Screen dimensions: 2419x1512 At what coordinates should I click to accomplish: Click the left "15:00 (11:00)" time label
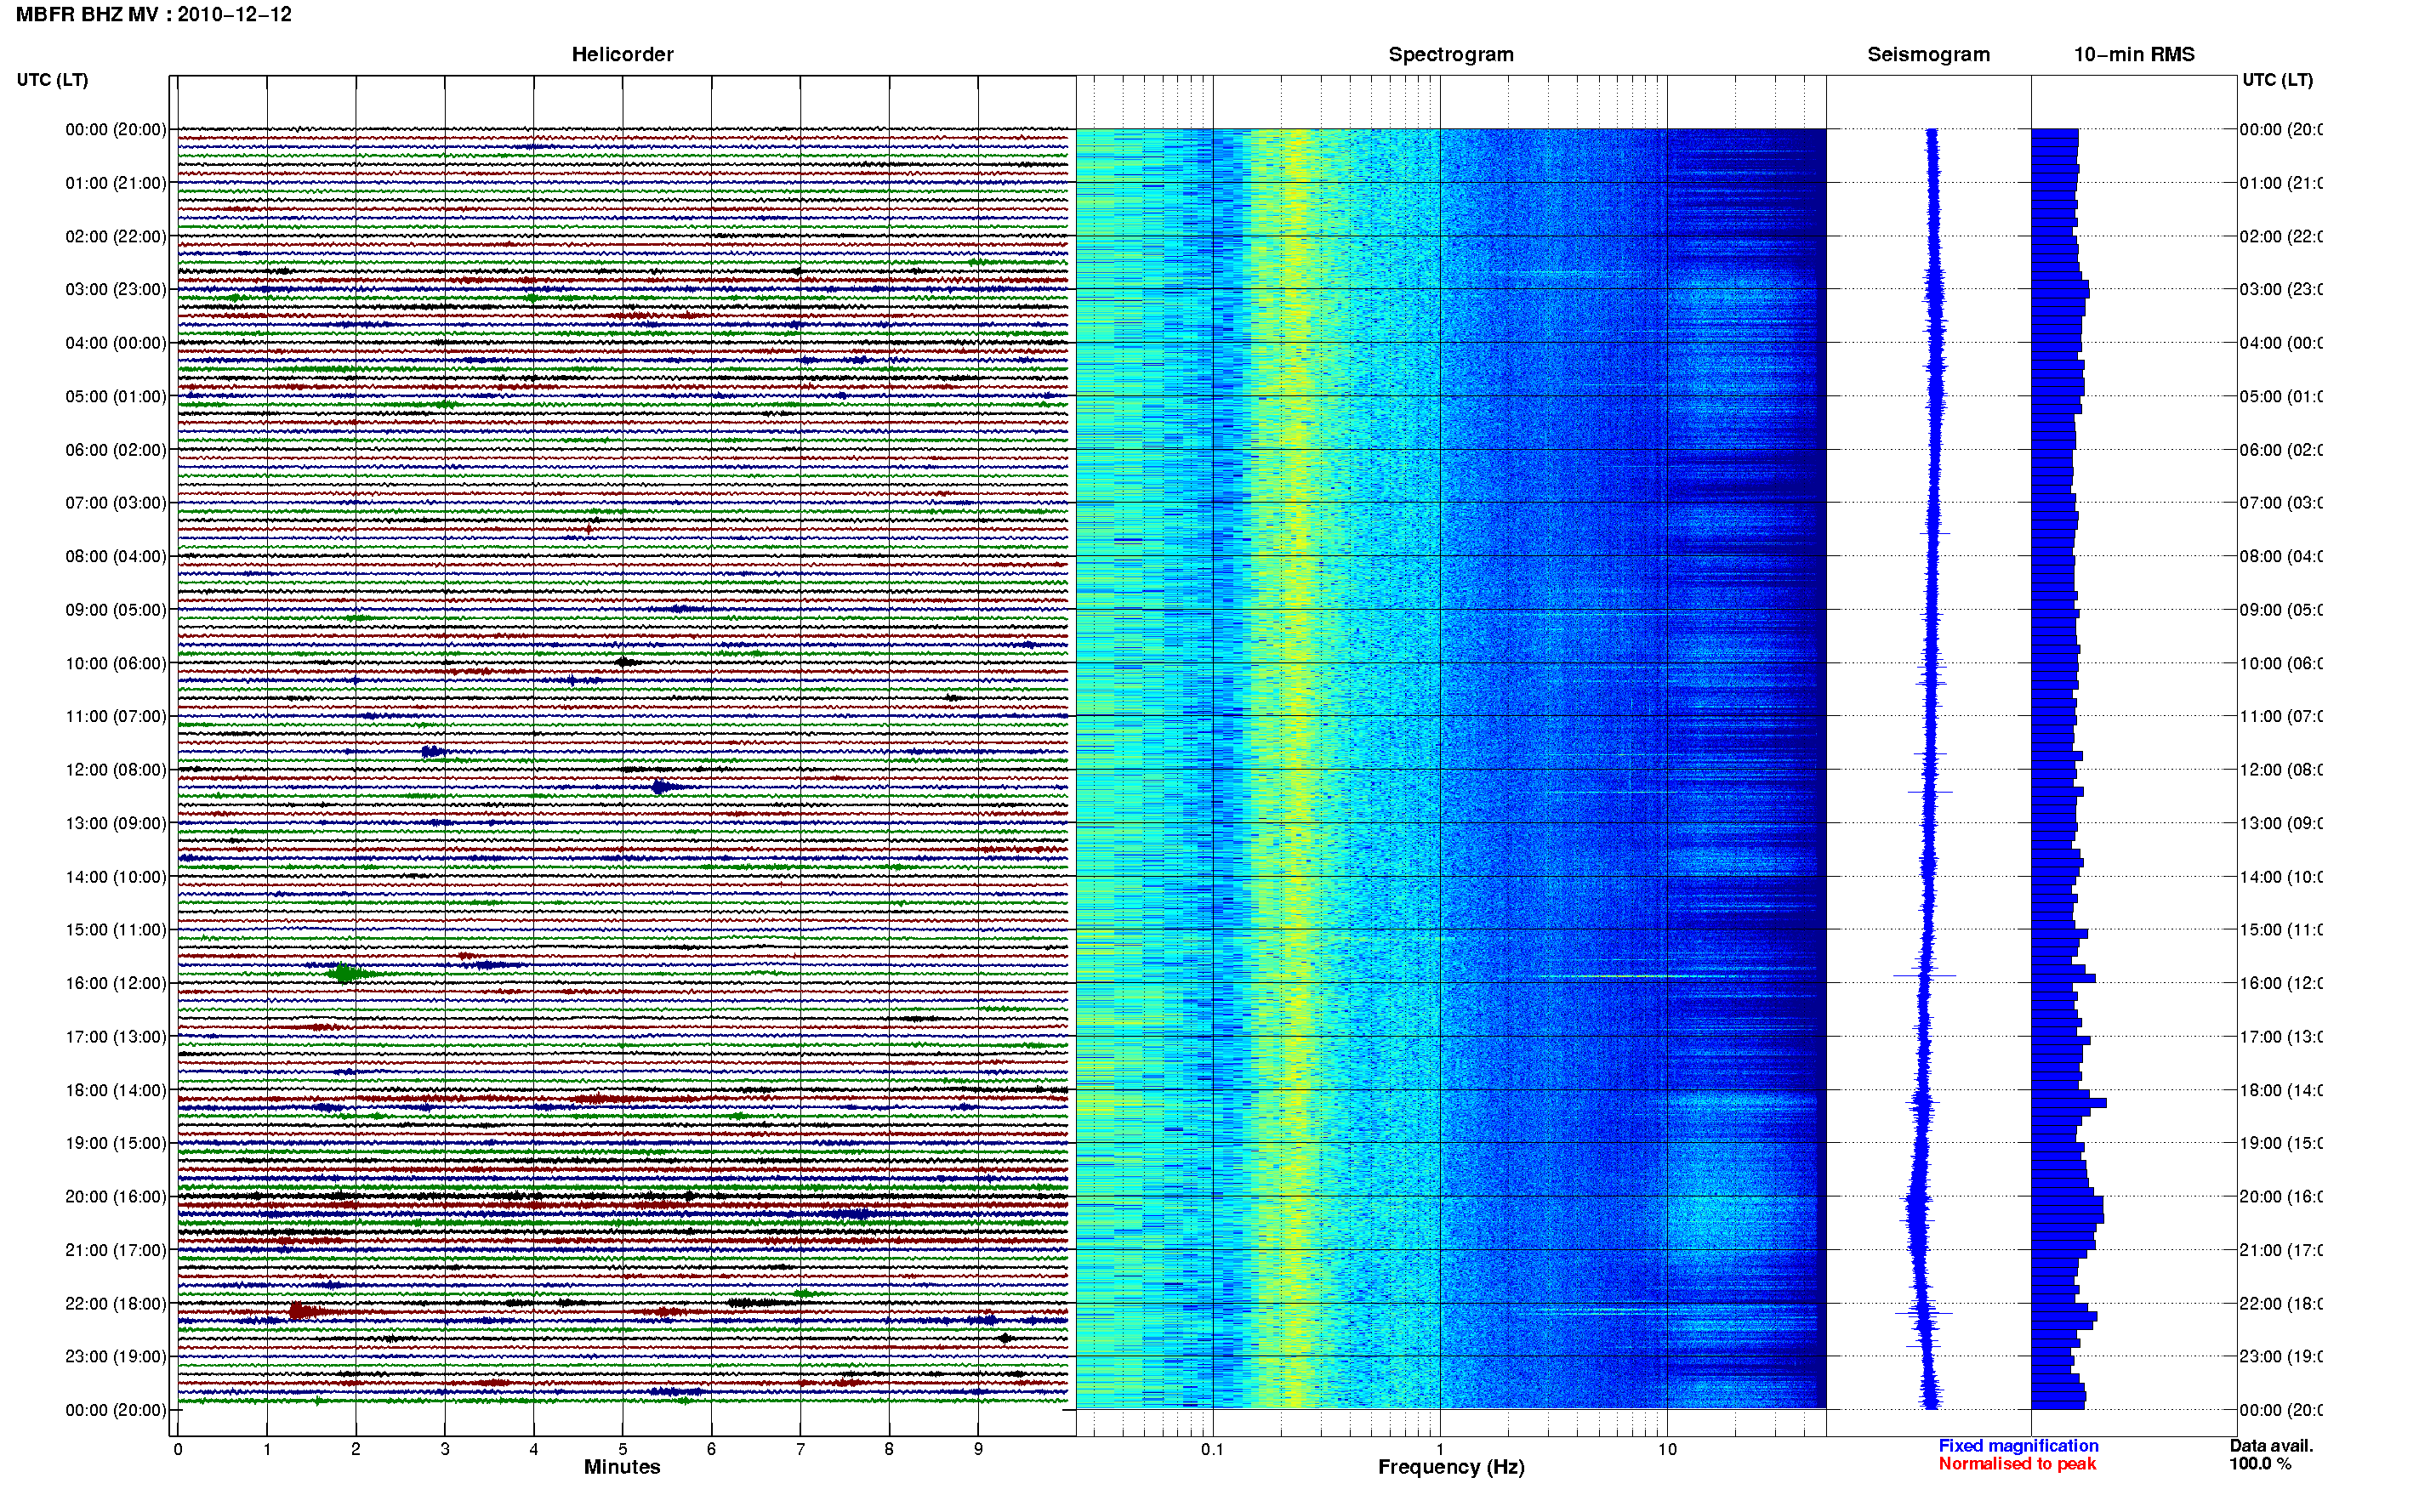click(x=116, y=930)
